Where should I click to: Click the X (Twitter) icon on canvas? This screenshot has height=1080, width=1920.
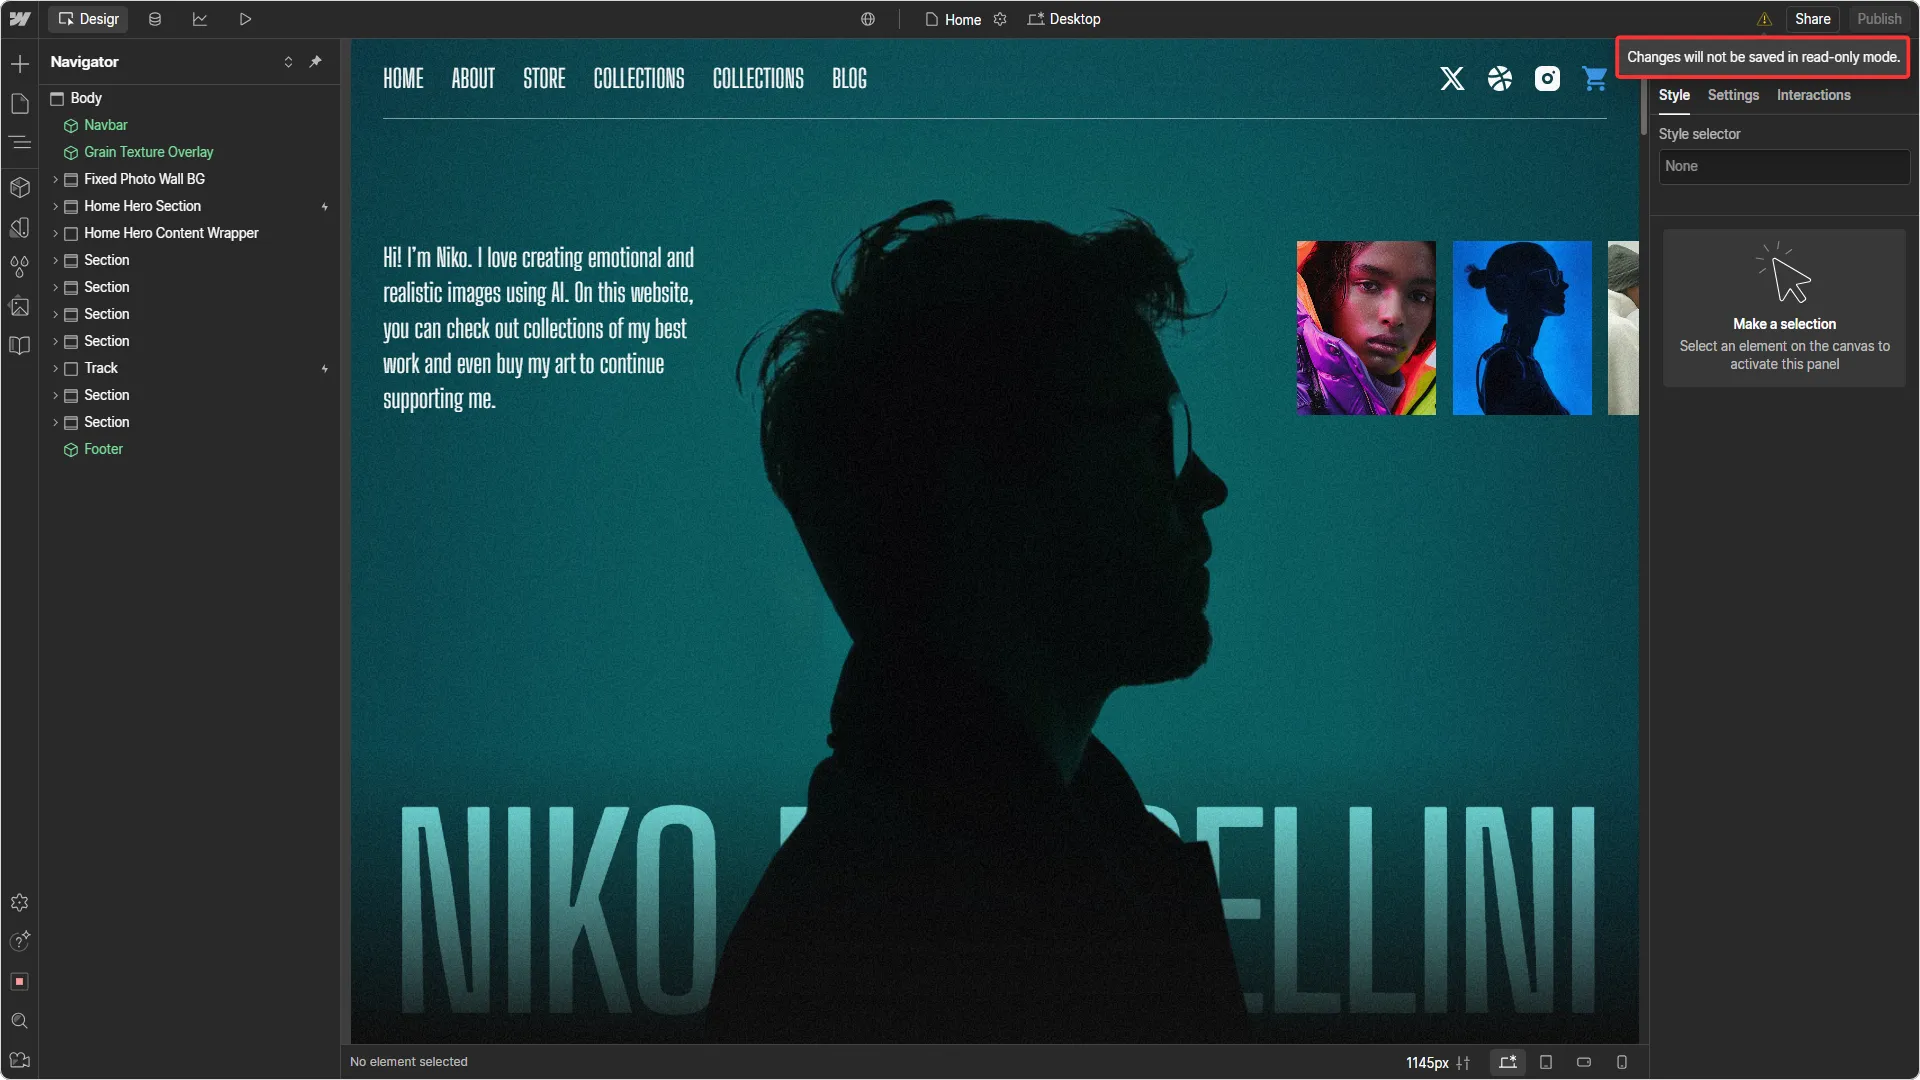1452,78
